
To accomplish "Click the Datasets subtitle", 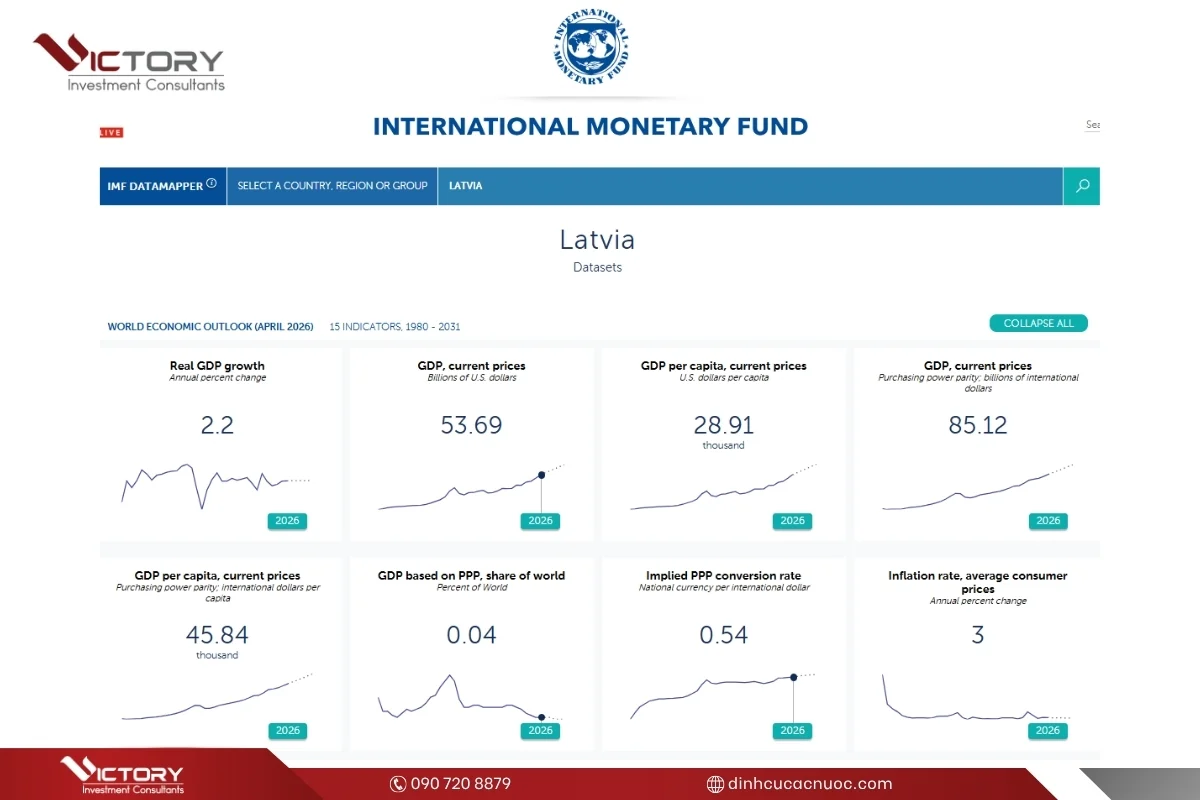I will (x=597, y=268).
